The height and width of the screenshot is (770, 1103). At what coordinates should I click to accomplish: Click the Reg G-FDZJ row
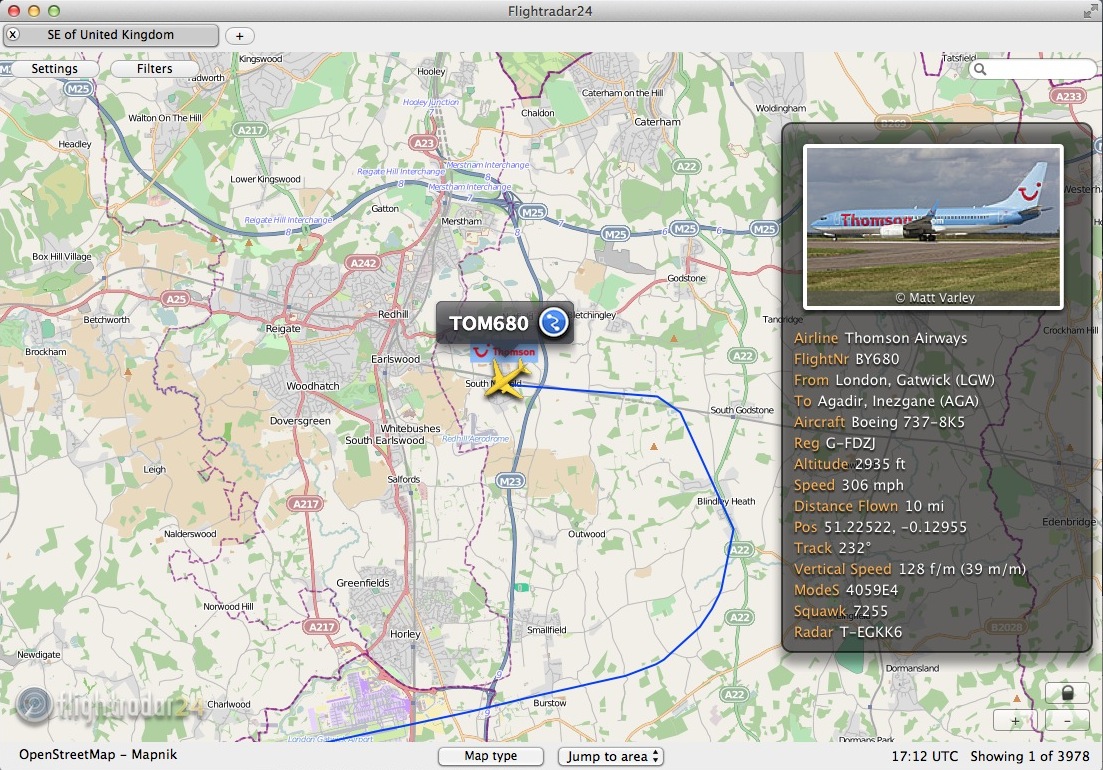(834, 444)
